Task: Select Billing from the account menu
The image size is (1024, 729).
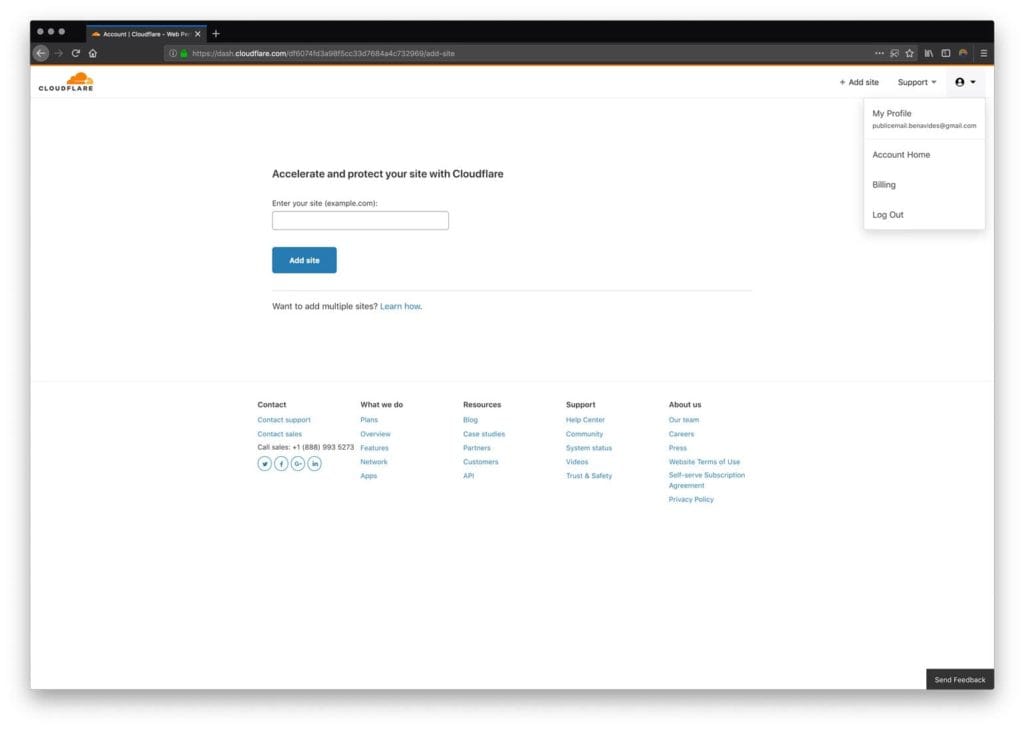Action: [x=883, y=184]
